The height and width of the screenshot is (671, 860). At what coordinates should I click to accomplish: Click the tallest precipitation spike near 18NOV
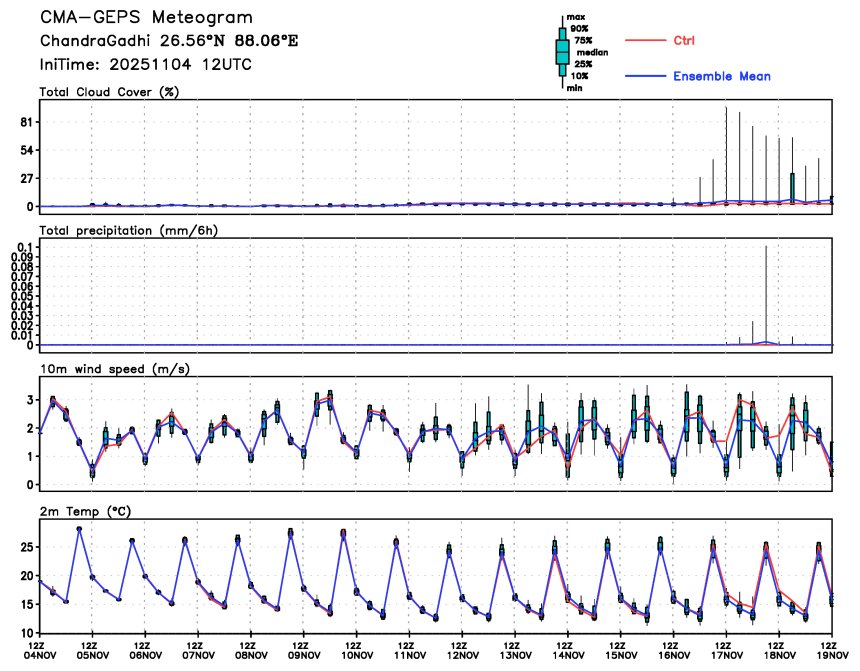click(x=766, y=295)
